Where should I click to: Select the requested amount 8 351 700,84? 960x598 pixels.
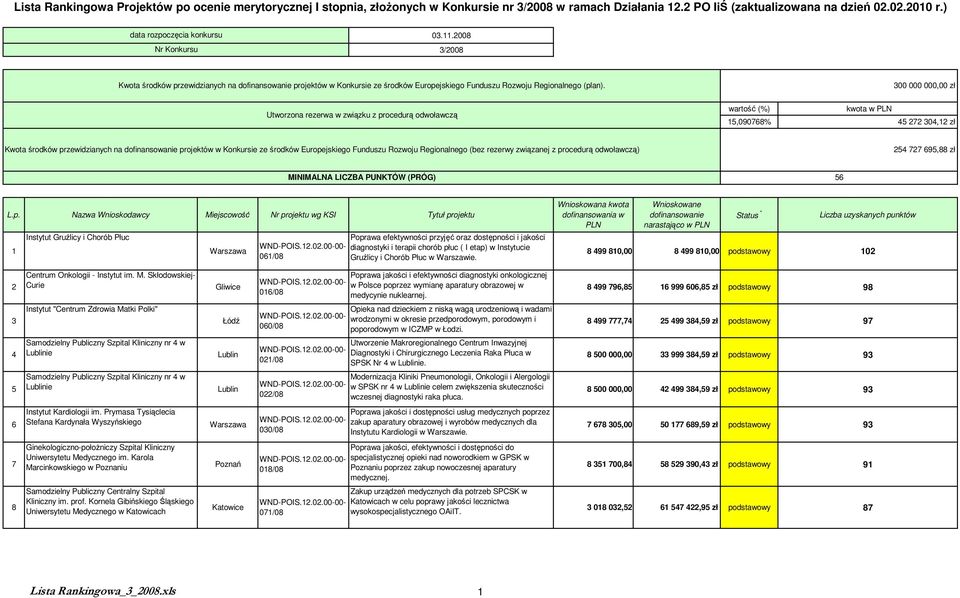pos(609,464)
